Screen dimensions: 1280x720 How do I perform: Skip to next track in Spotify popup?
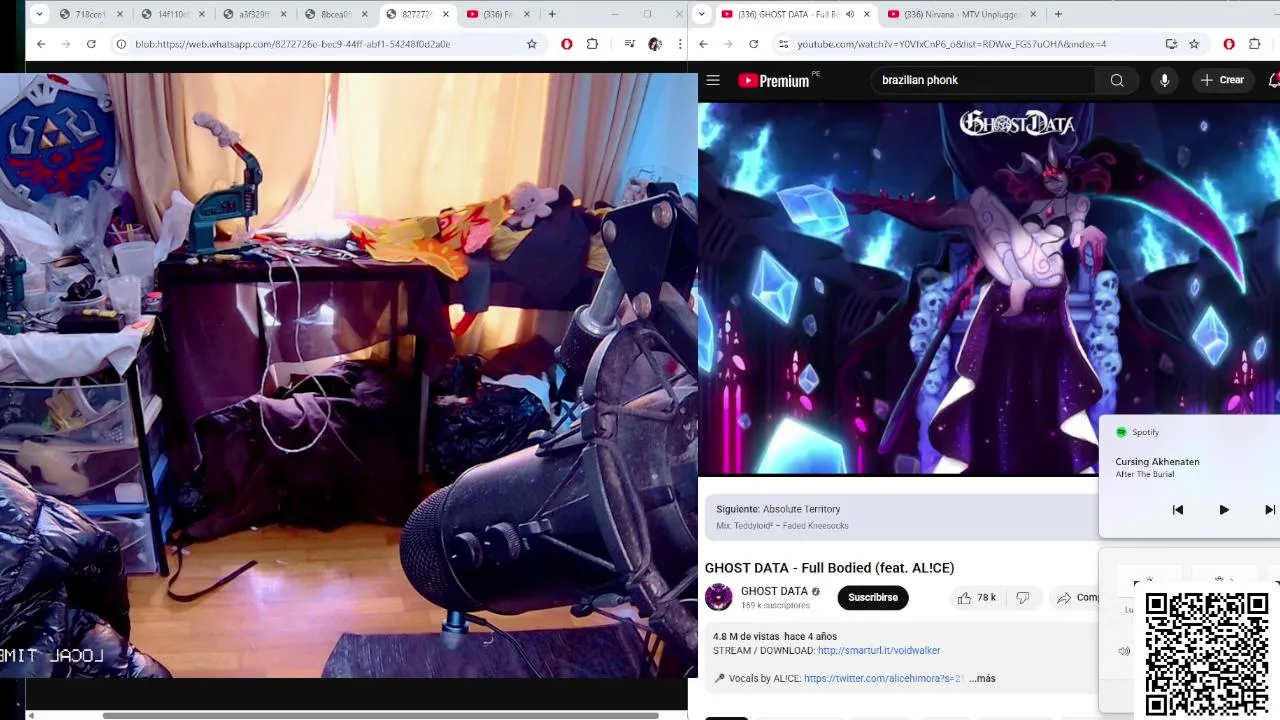[1270, 510]
